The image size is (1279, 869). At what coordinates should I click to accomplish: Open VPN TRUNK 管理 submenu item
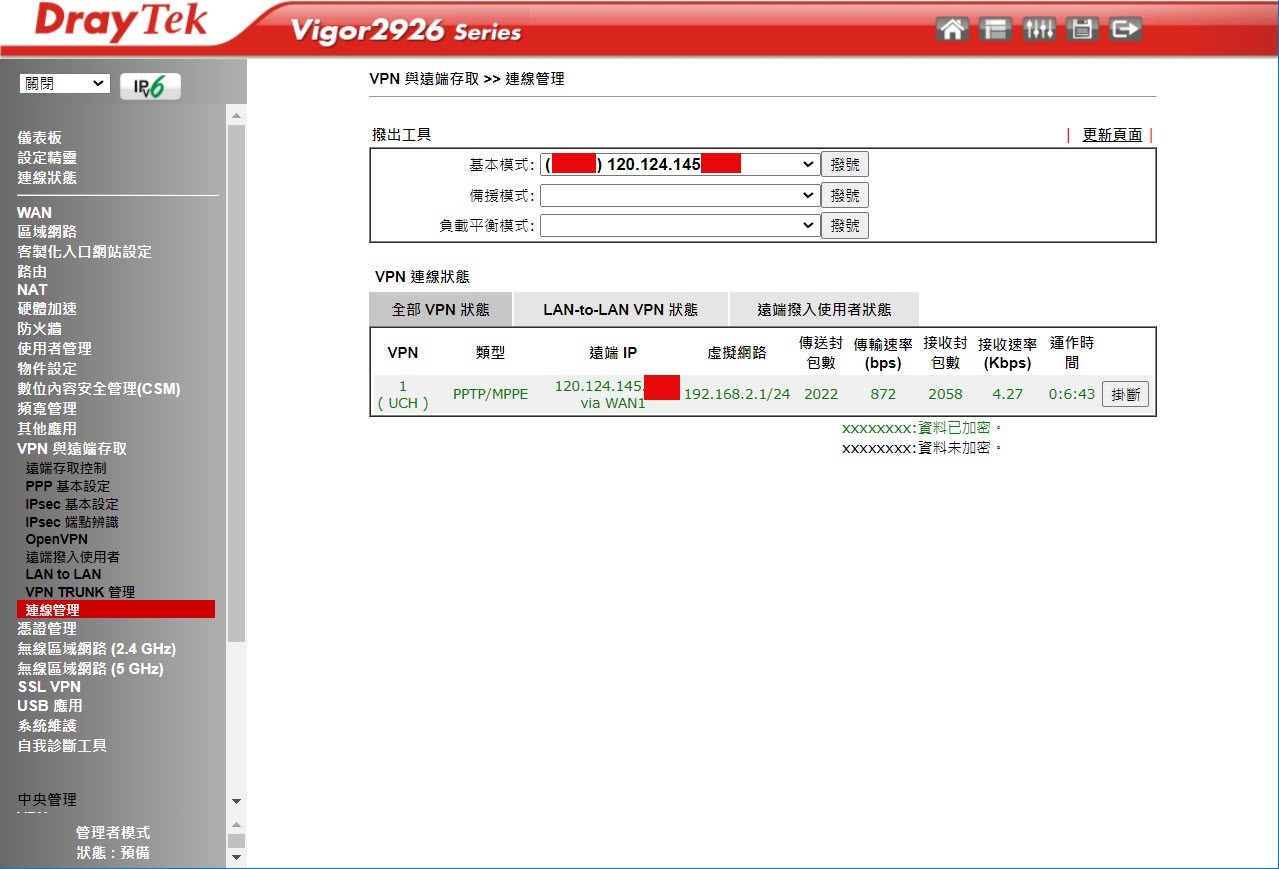(x=80, y=592)
